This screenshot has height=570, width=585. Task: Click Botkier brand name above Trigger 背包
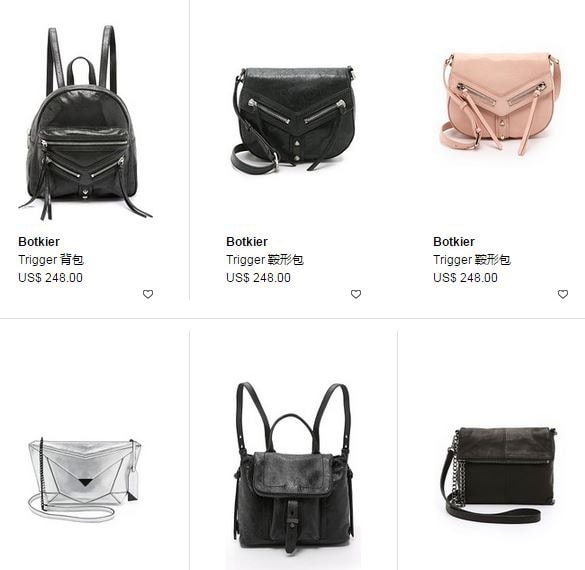[x=39, y=242]
